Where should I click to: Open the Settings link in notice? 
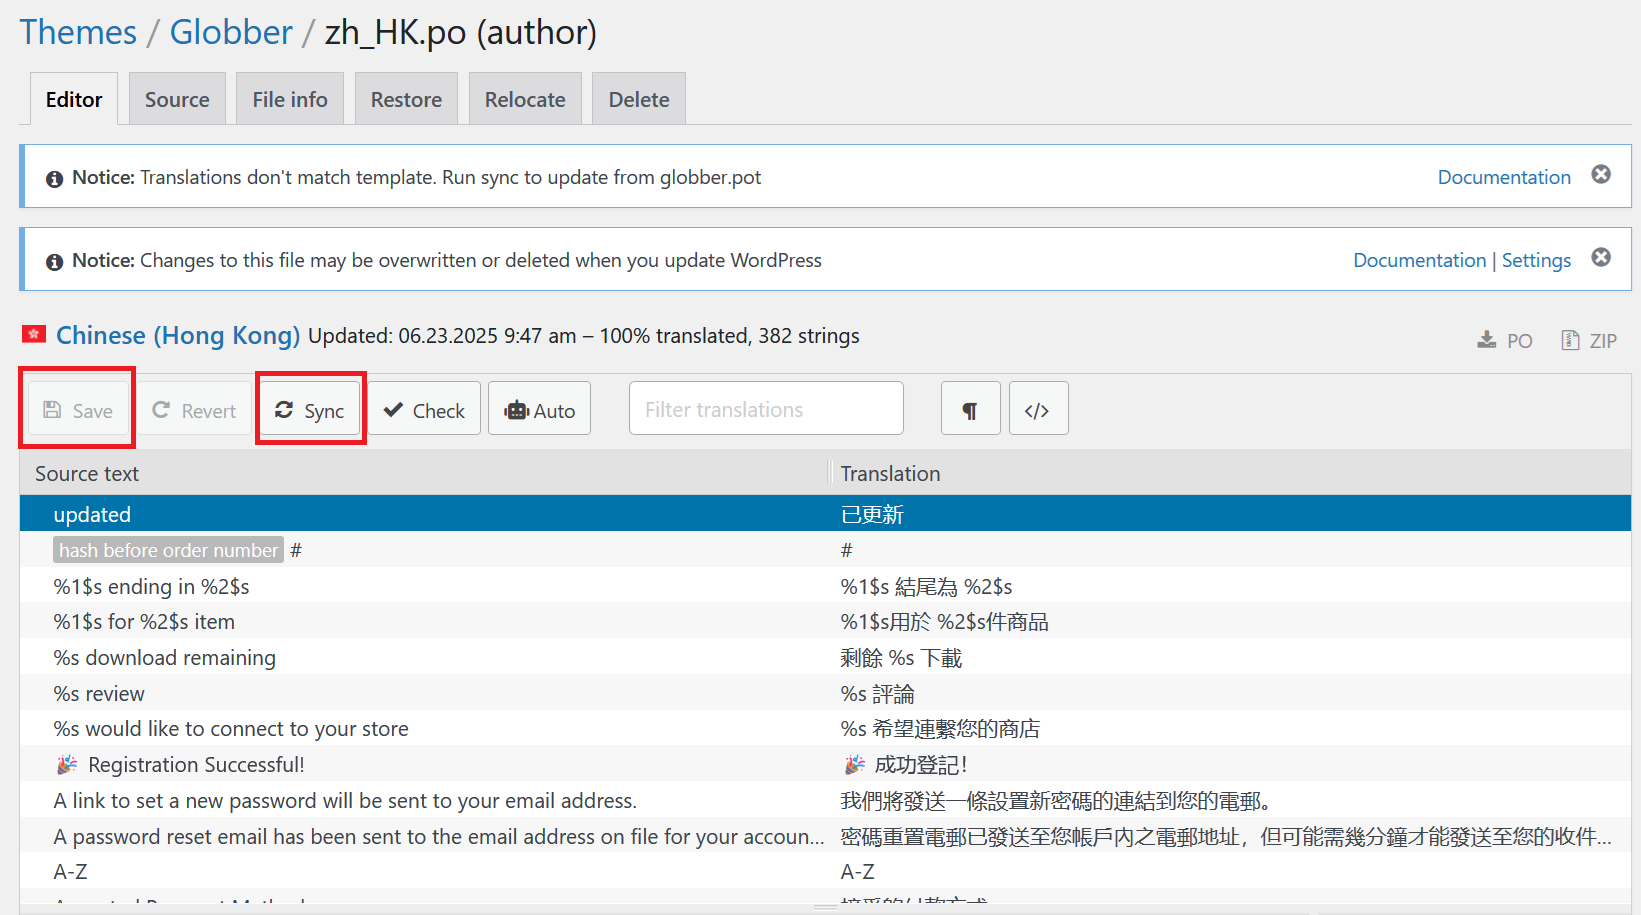[1536, 260]
